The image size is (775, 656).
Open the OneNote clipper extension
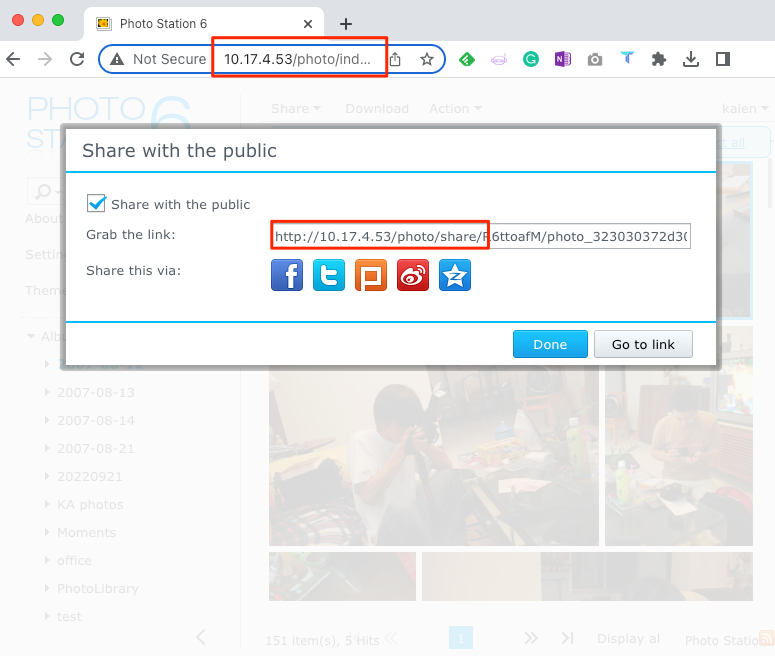pos(562,59)
